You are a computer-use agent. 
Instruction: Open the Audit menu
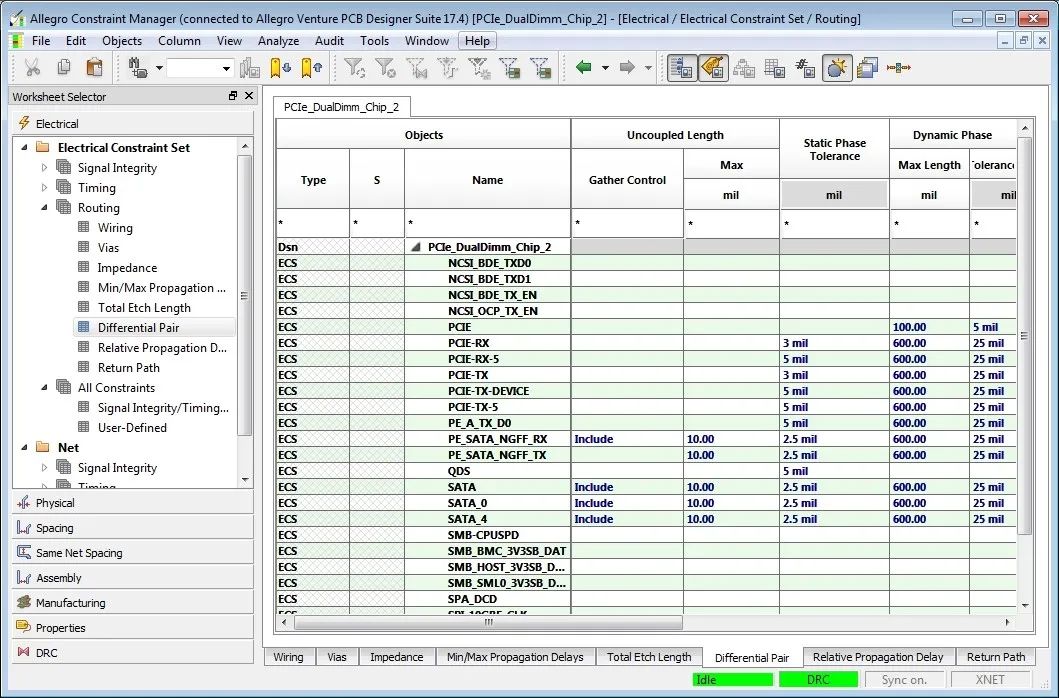[x=330, y=41]
